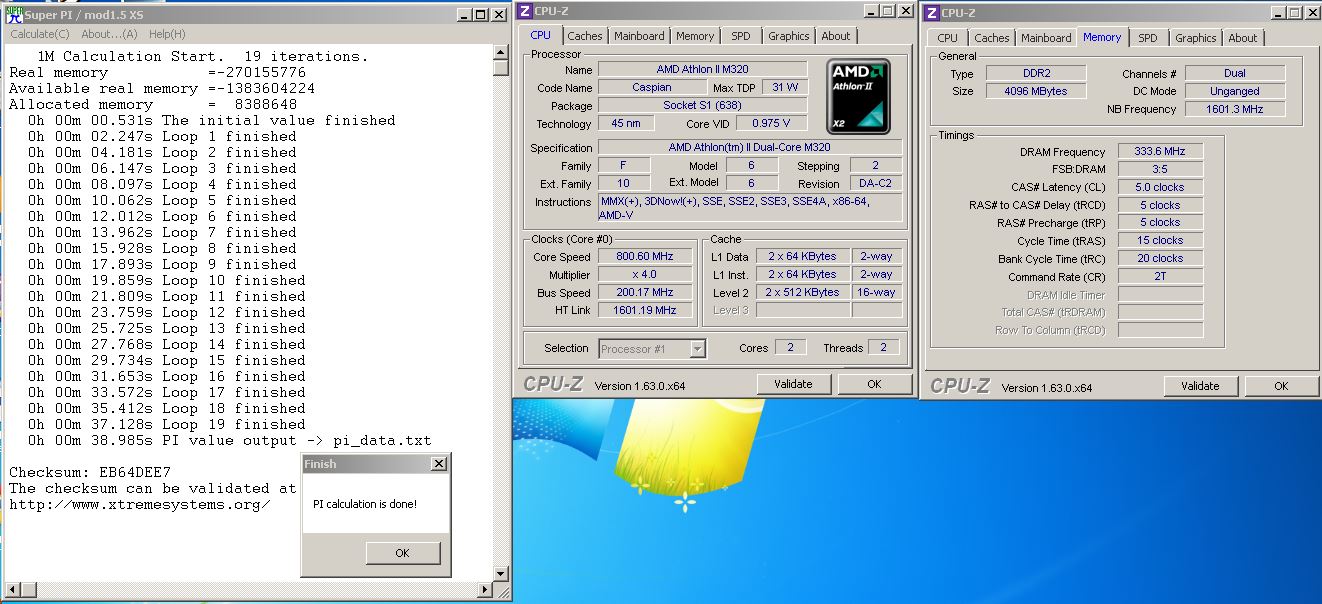
Task: Click the DC Mode value Unganged
Action: pyautogui.click(x=1236, y=91)
